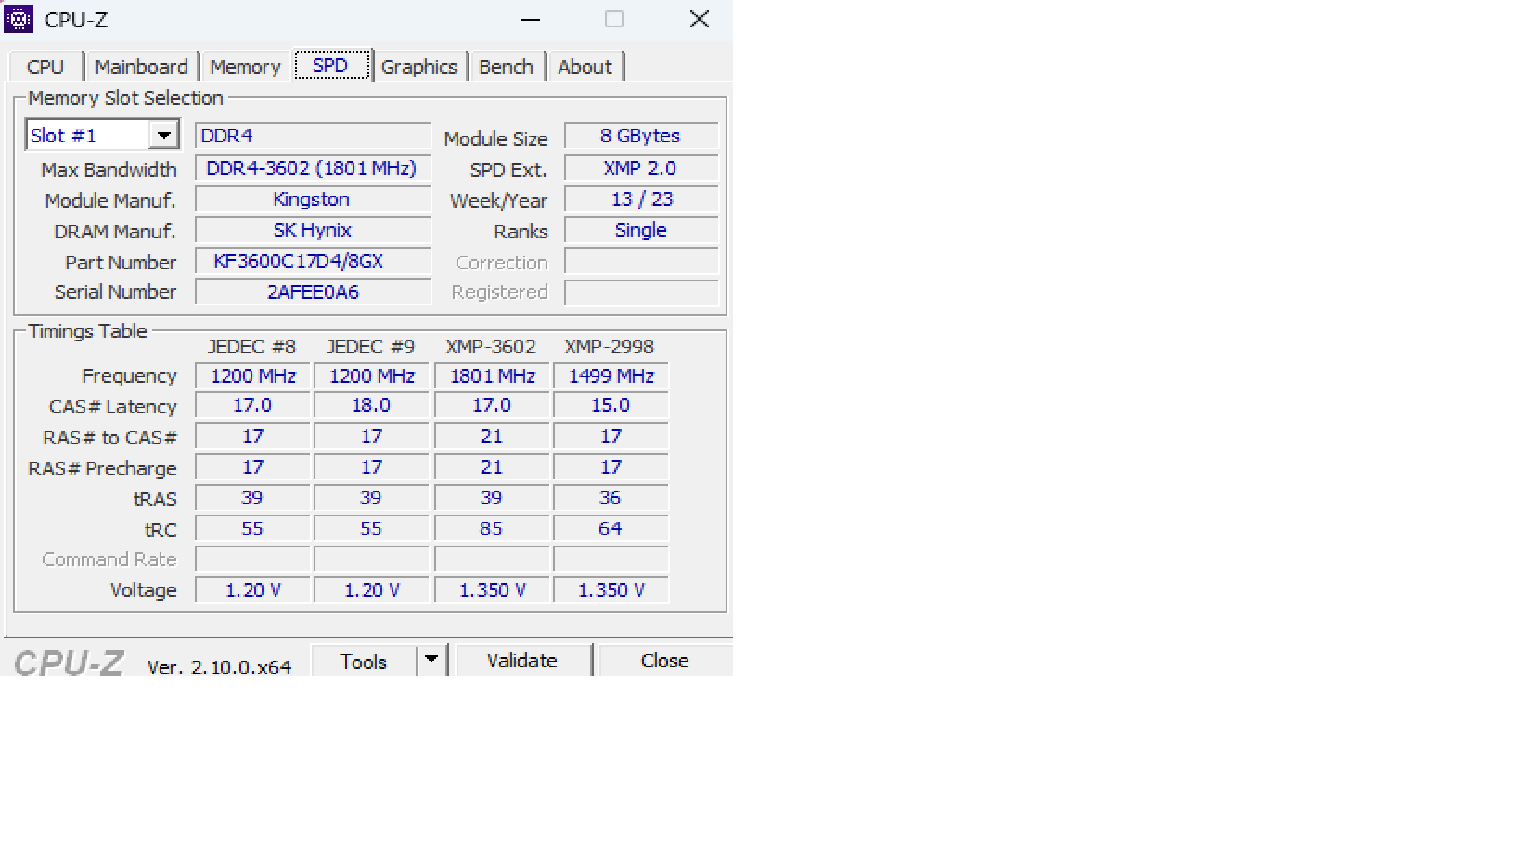Click the Validate button
Viewport: 1536px width, 864px height.
tap(522, 660)
